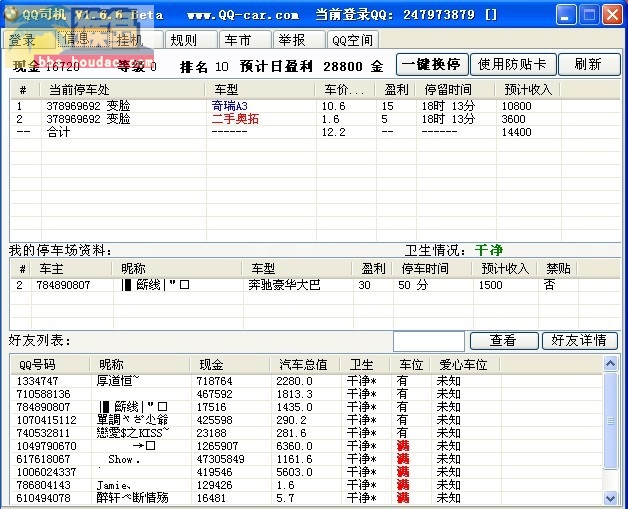This screenshot has height=509, width=628.
Task: Click cash value 47305849
Action: click(x=220, y=459)
